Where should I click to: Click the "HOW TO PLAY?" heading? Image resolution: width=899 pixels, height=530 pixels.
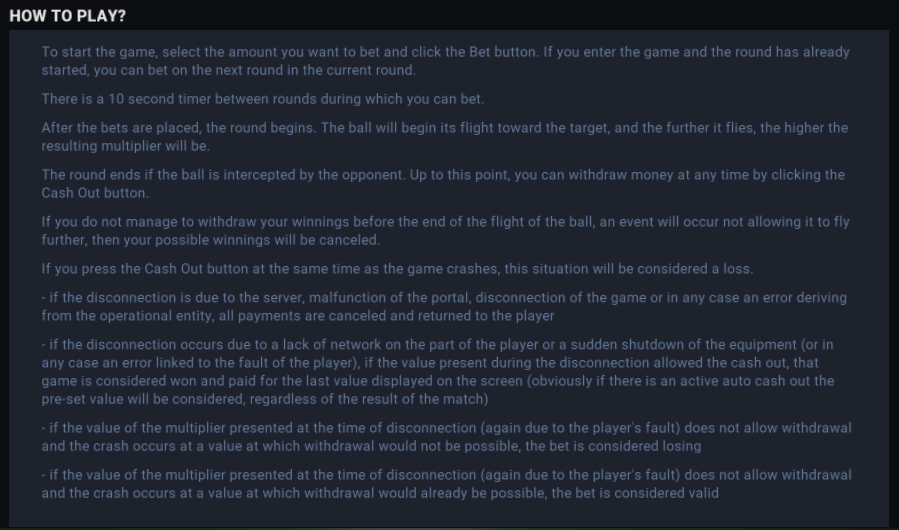[x=68, y=16]
